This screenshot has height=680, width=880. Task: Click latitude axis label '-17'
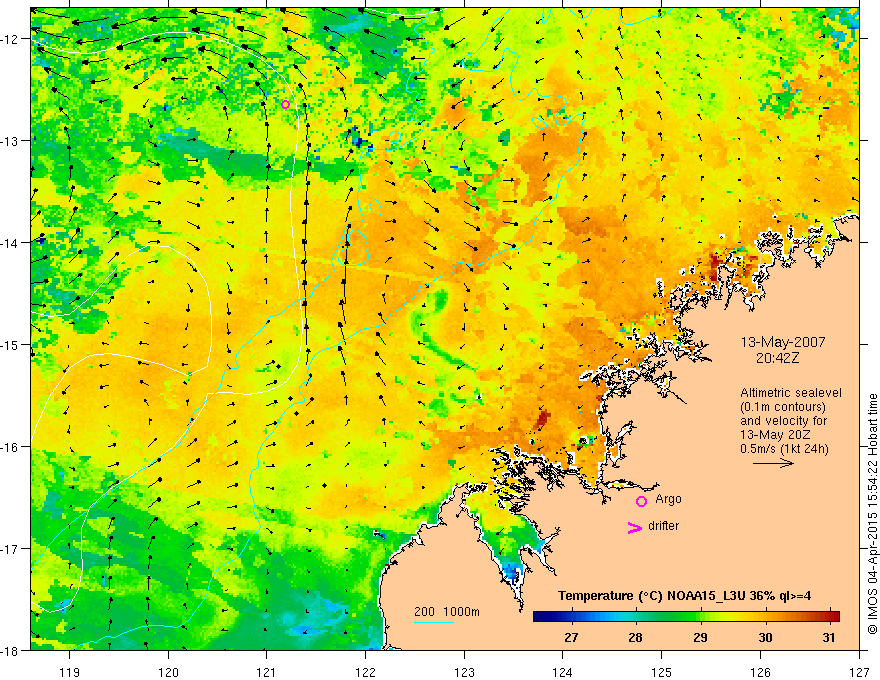(x=11, y=549)
